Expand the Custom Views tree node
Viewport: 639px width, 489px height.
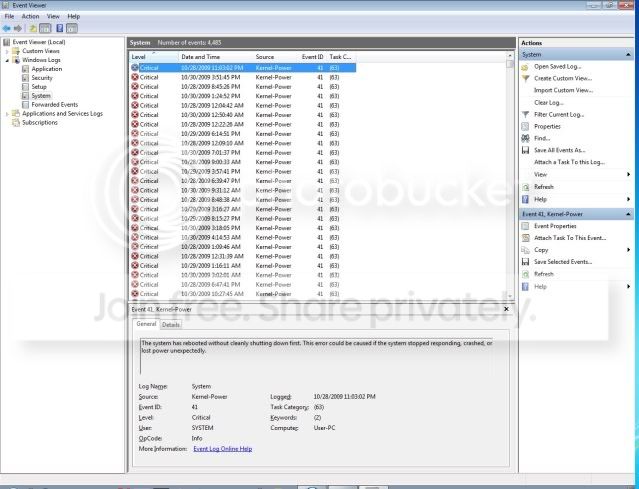click(x=7, y=51)
